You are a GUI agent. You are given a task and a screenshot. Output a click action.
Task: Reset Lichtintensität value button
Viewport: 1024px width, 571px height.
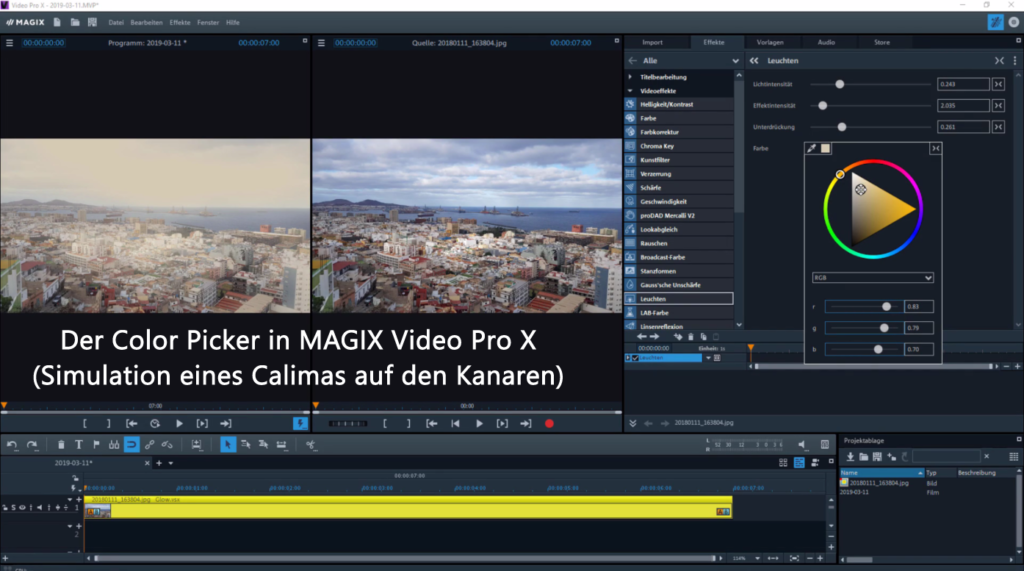point(998,84)
